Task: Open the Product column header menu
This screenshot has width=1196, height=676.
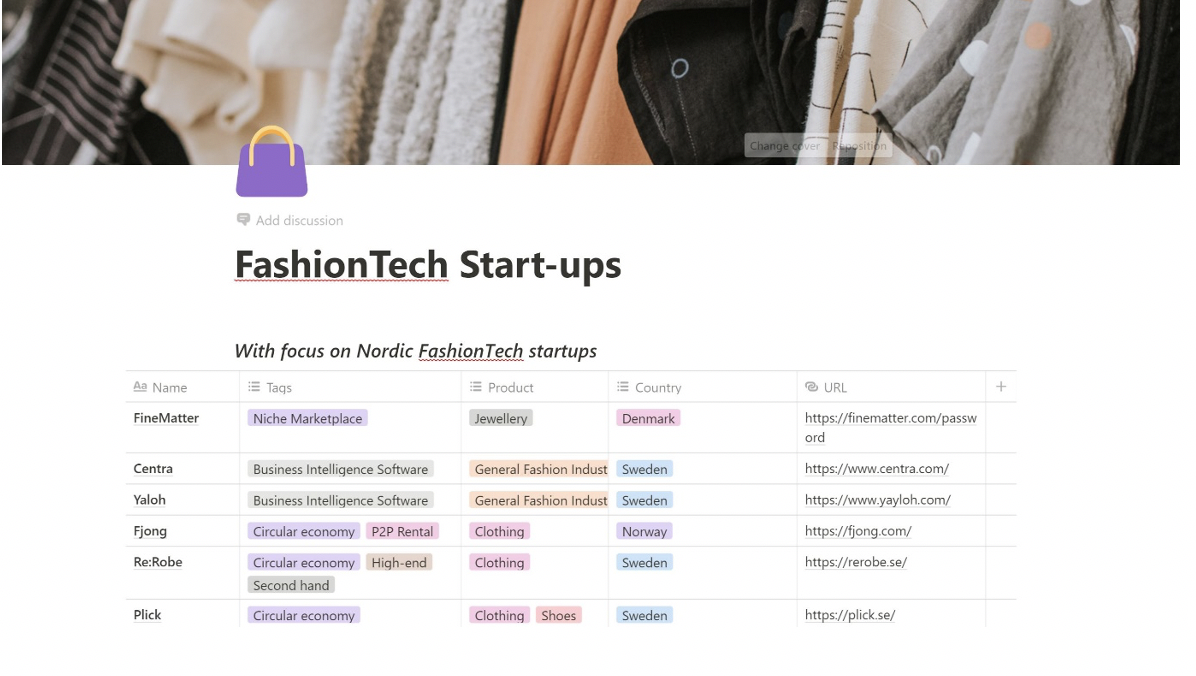Action: coord(510,387)
